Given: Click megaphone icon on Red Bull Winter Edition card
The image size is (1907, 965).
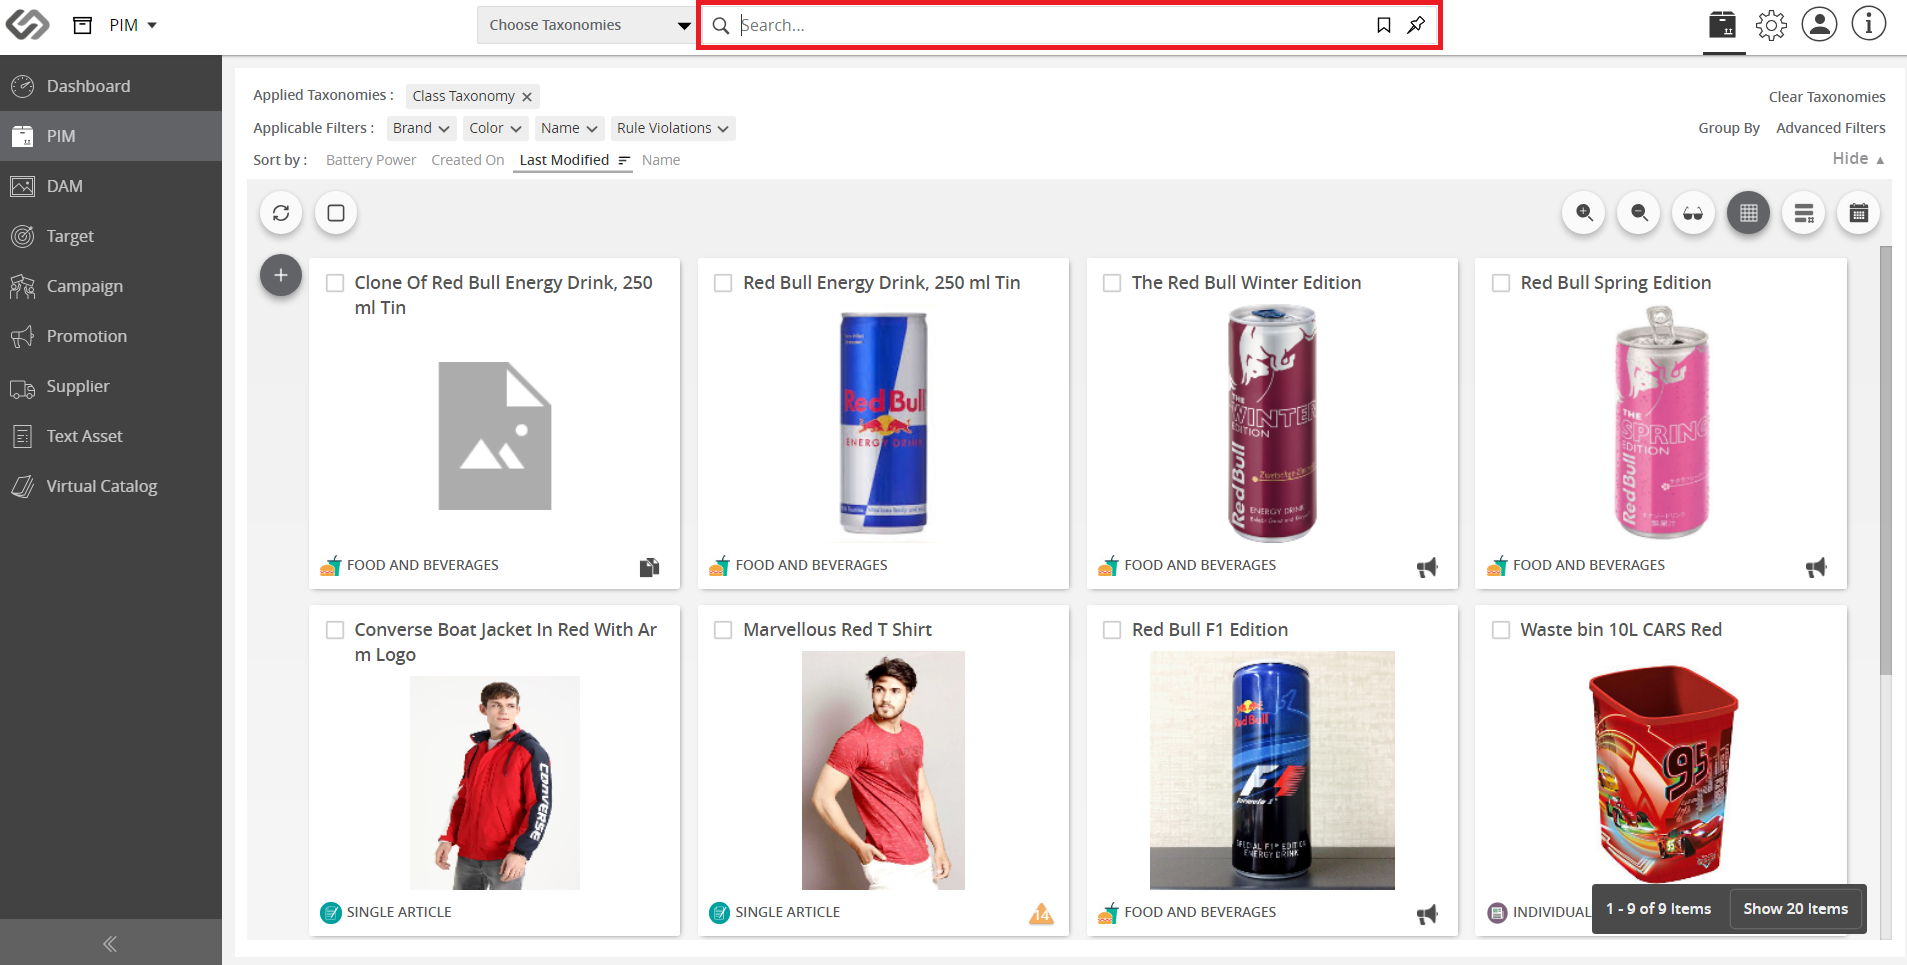Looking at the screenshot, I should point(1427,567).
